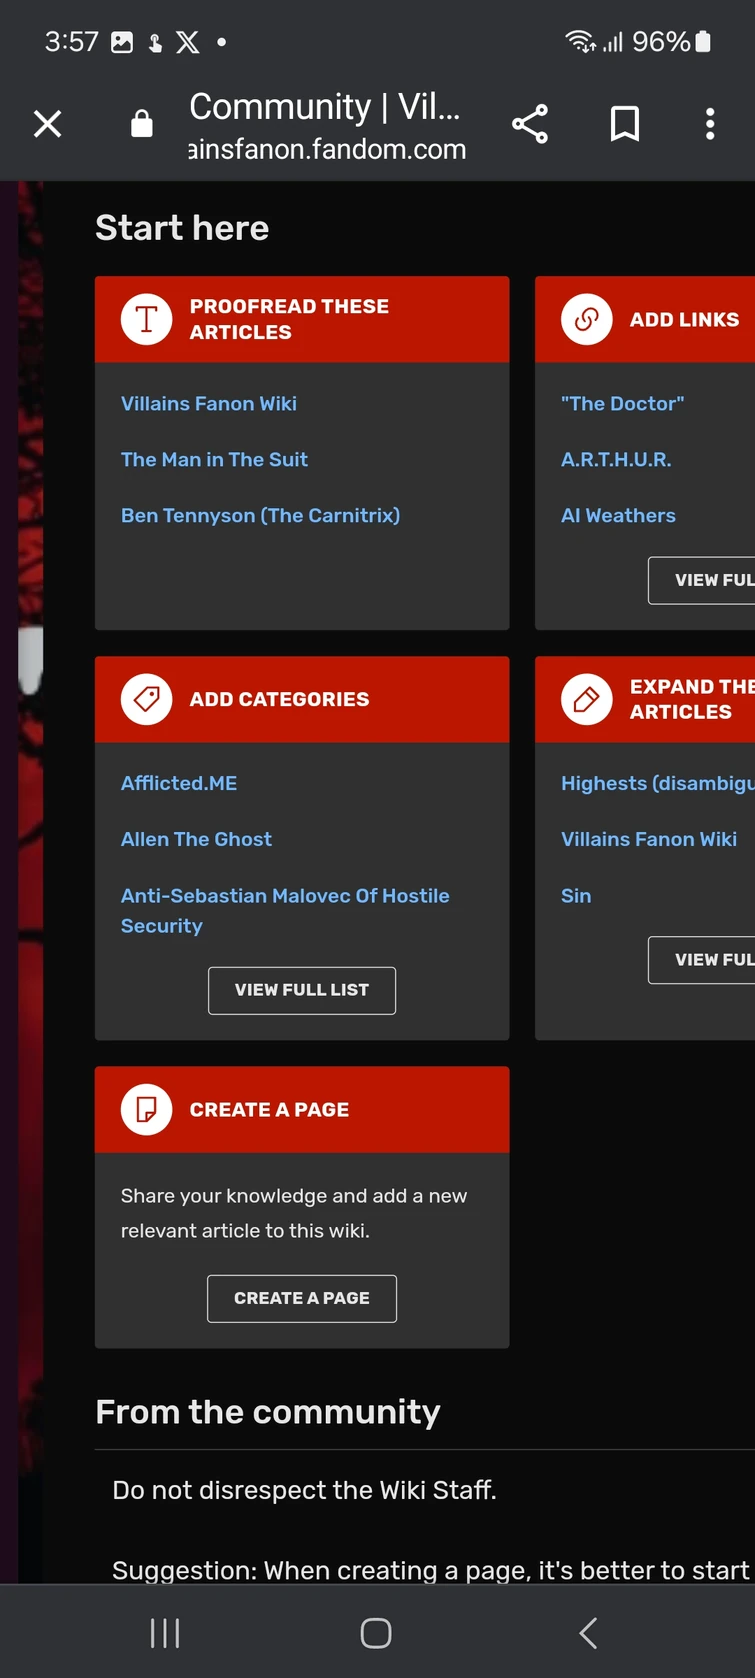Viewport: 755px width, 1678px height.
Task: Tap the chain-link icon on the Add Links card
Action: point(587,319)
